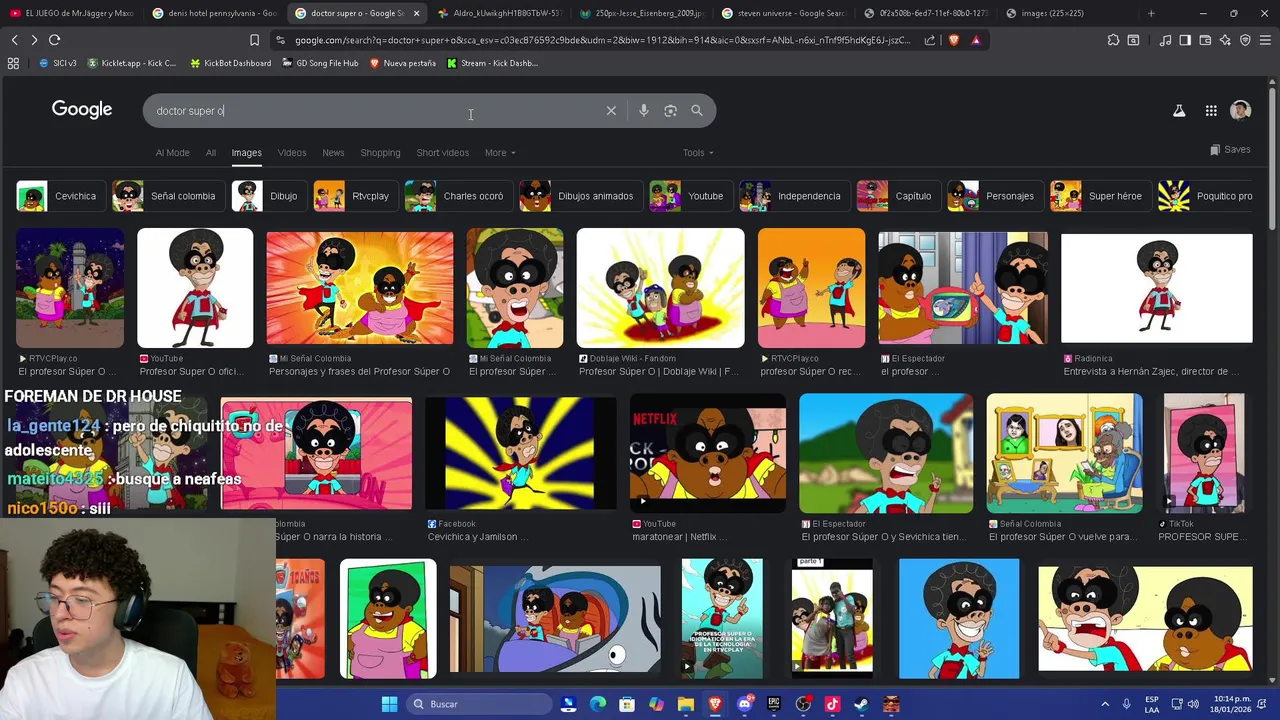
Task: Switch to the News tab
Action: coord(333,153)
